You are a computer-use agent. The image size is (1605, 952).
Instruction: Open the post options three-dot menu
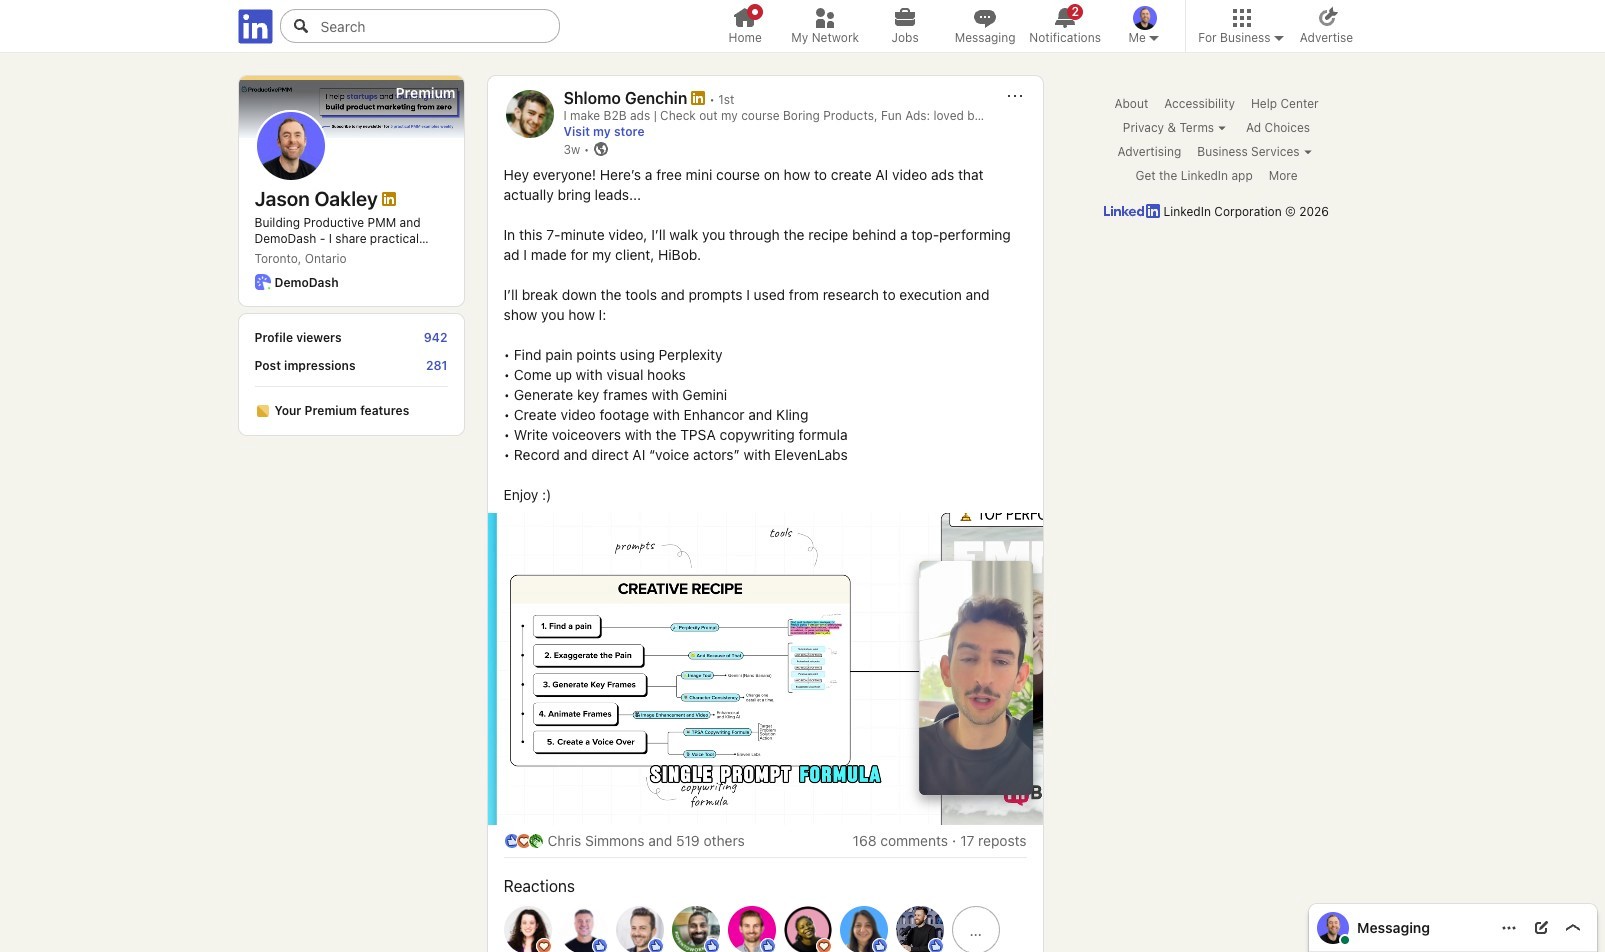pos(1015,96)
